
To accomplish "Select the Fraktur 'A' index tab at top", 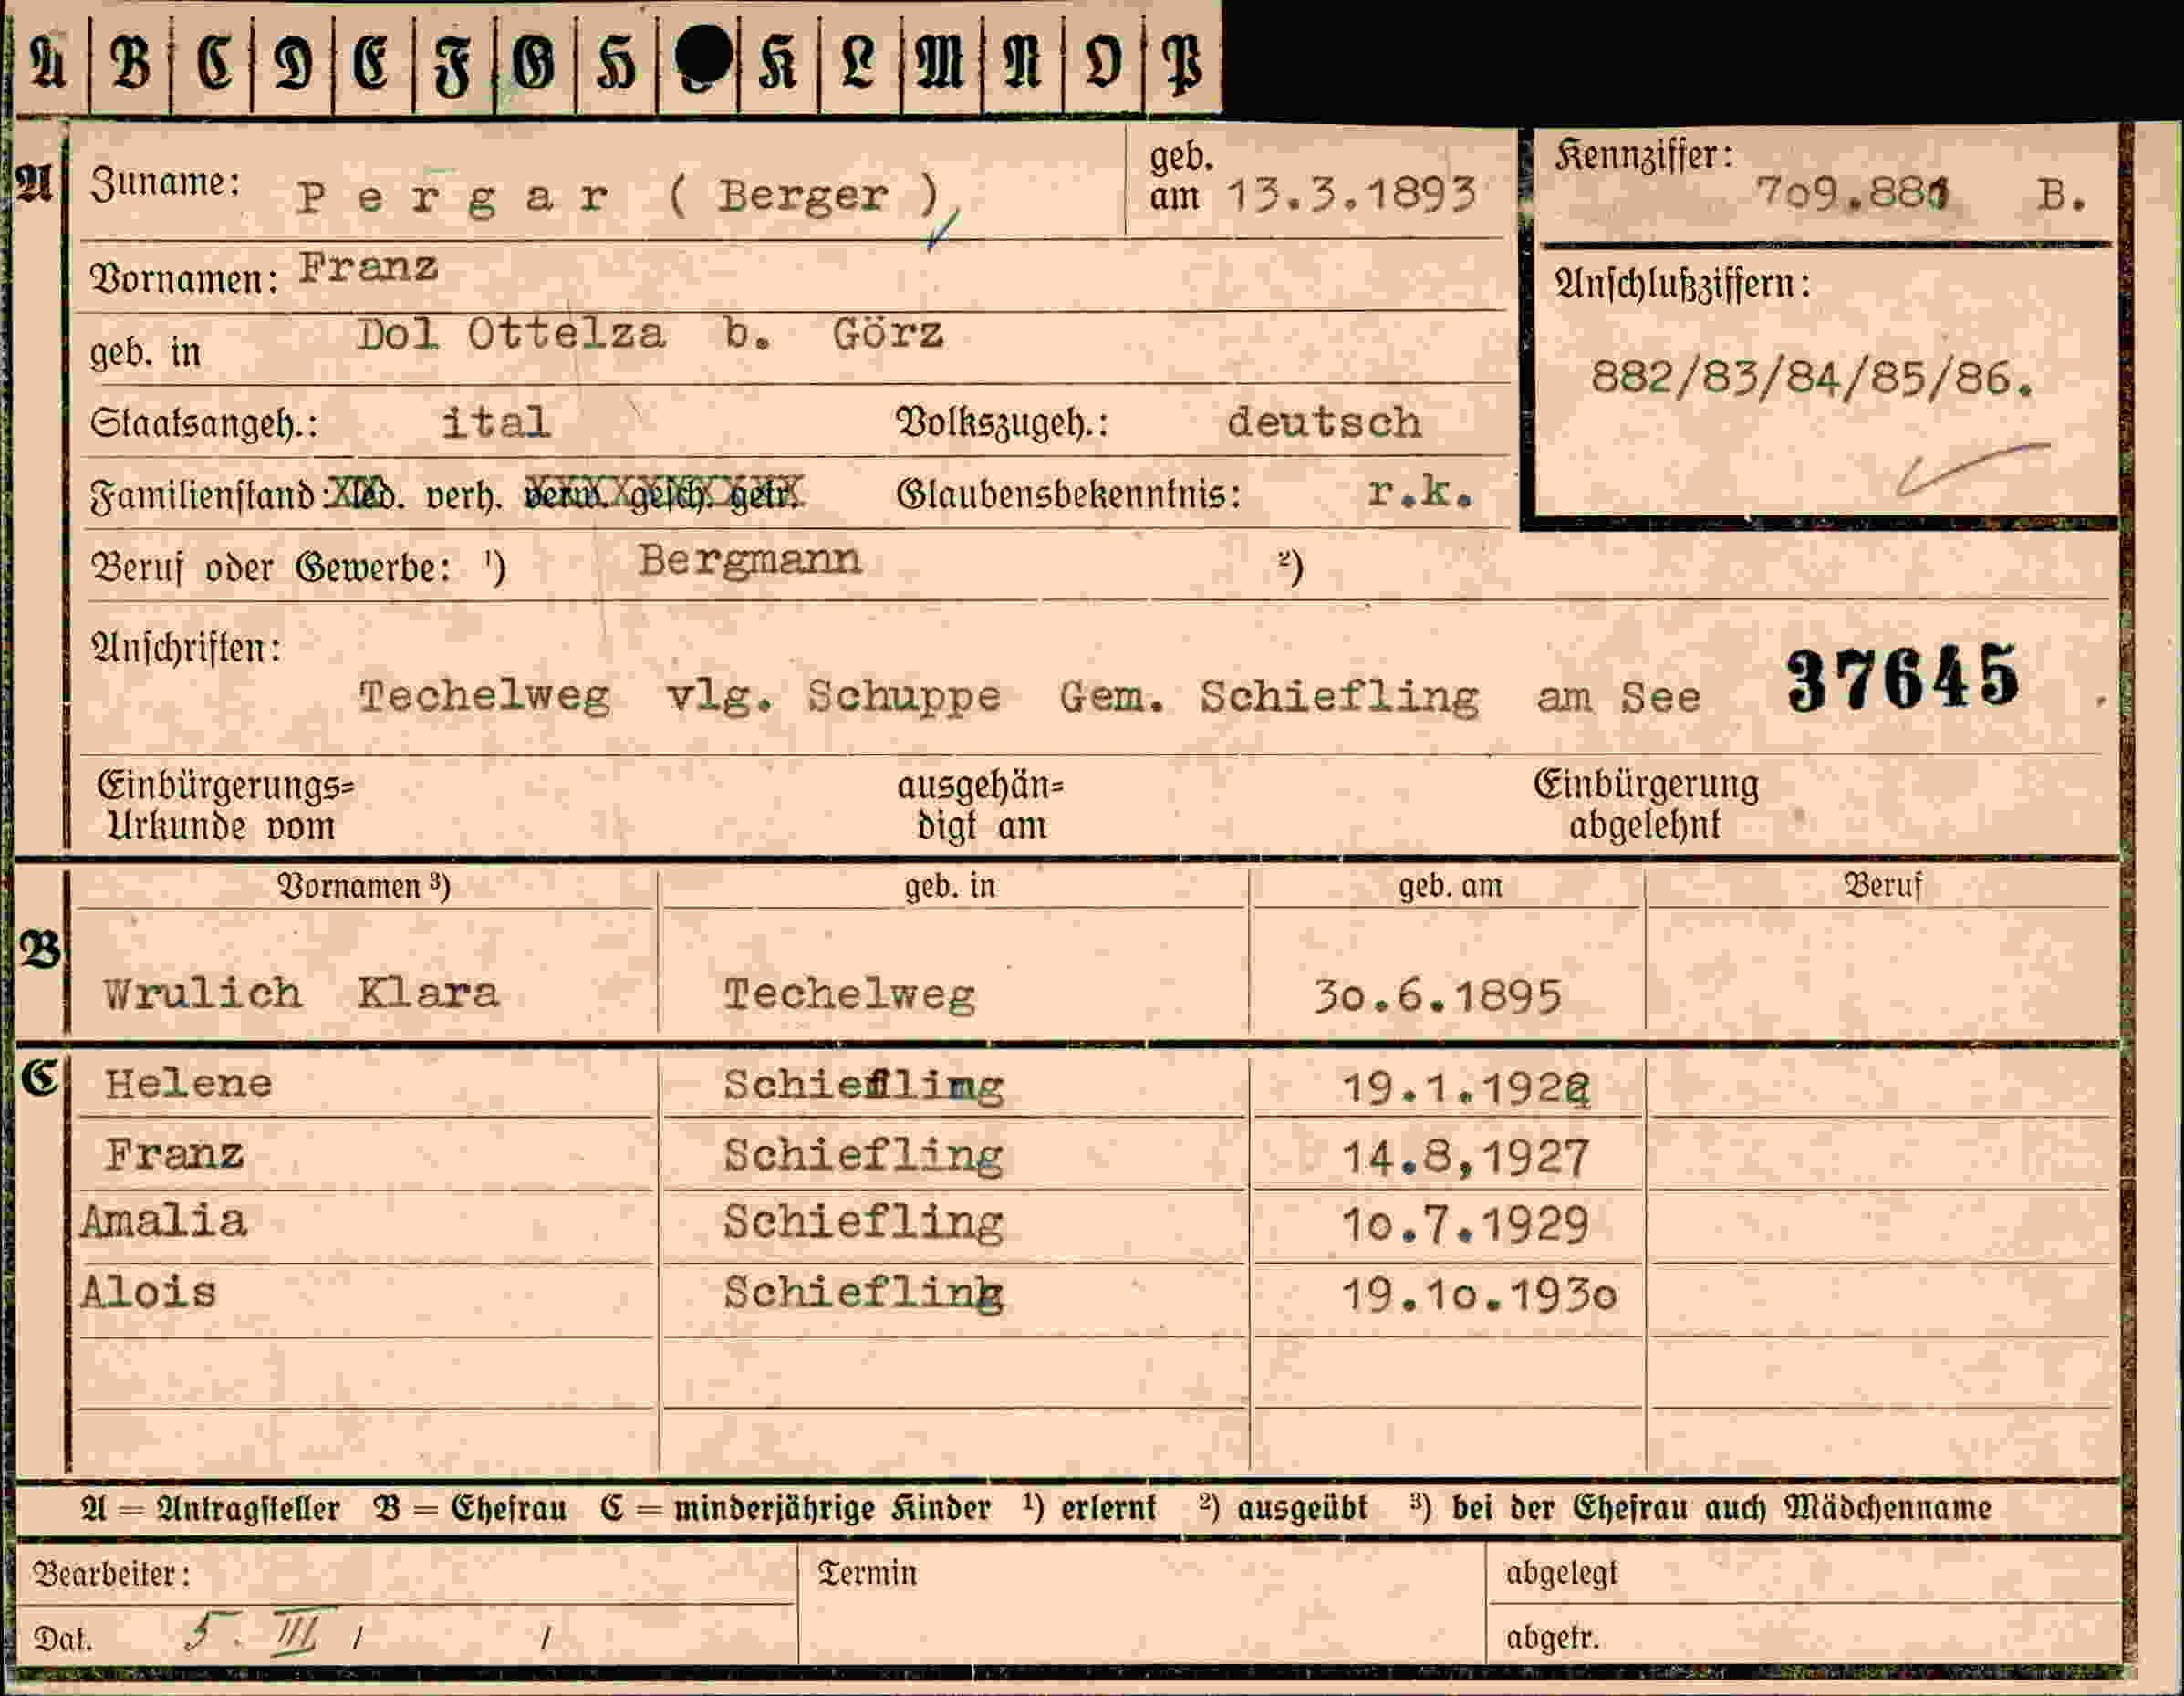I will tap(49, 62).
